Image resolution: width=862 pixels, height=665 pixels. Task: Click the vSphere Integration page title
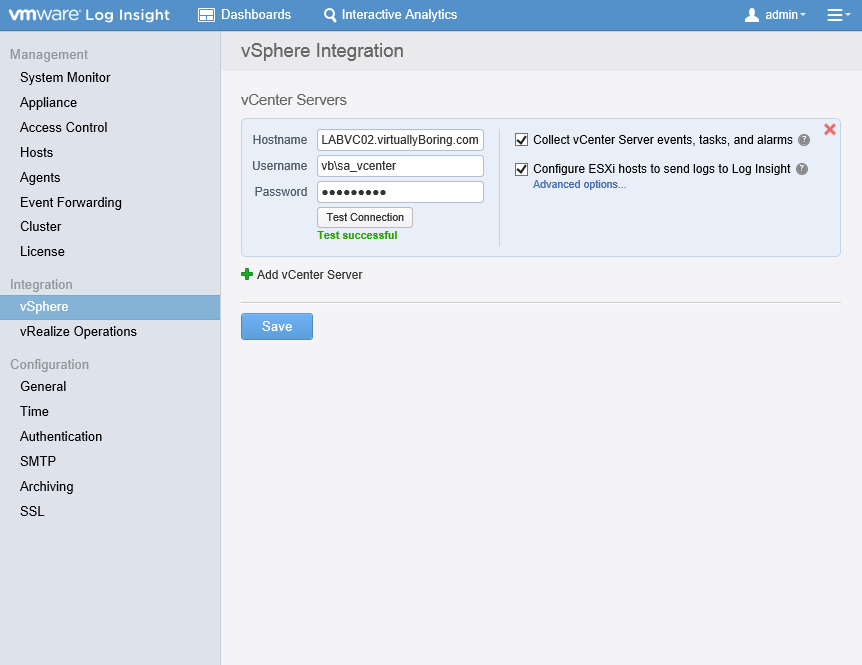pos(322,51)
